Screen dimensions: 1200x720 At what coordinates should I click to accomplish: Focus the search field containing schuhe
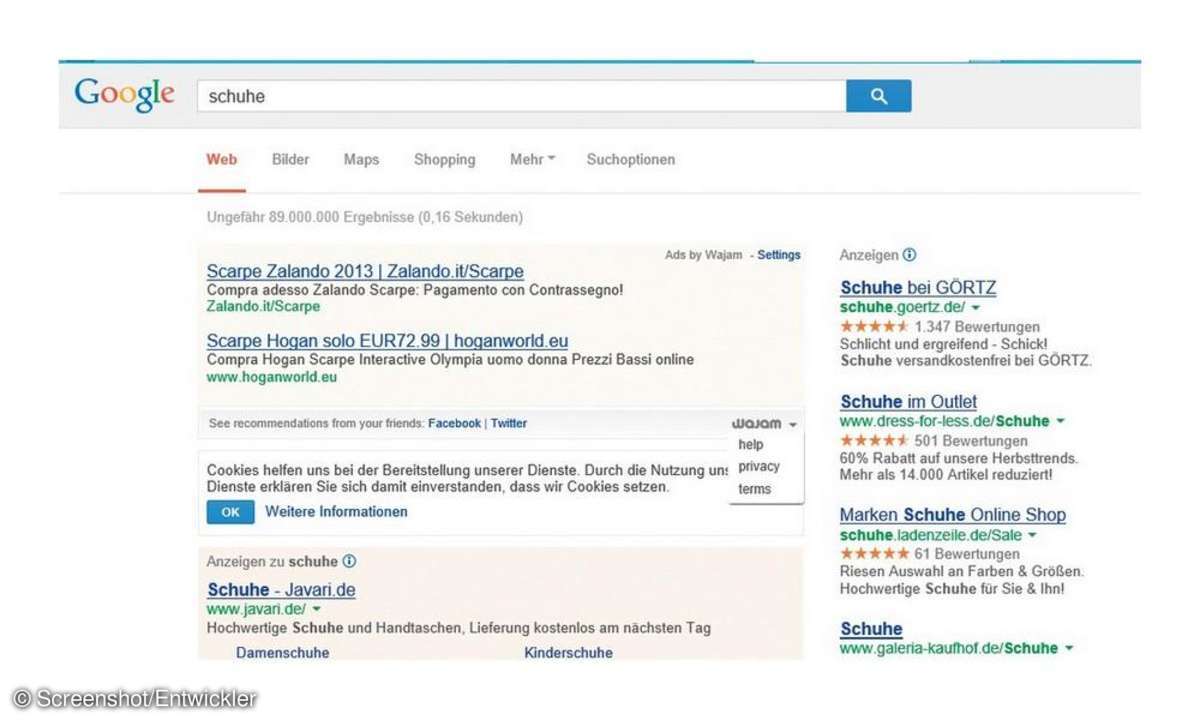click(x=521, y=96)
